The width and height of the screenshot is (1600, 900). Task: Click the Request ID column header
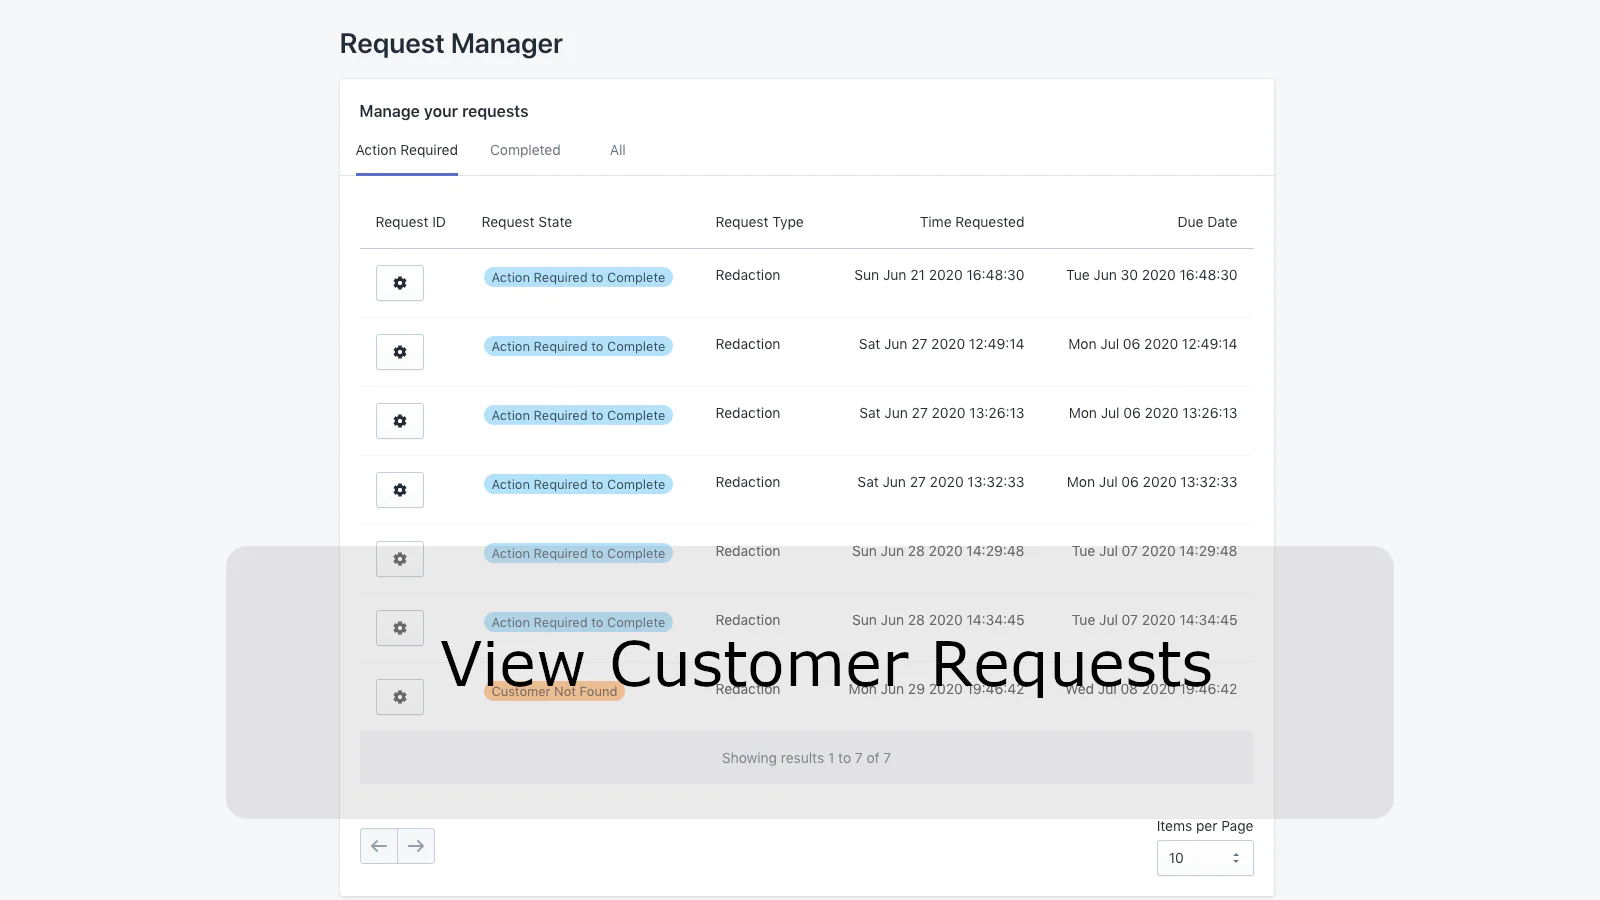pyautogui.click(x=411, y=222)
